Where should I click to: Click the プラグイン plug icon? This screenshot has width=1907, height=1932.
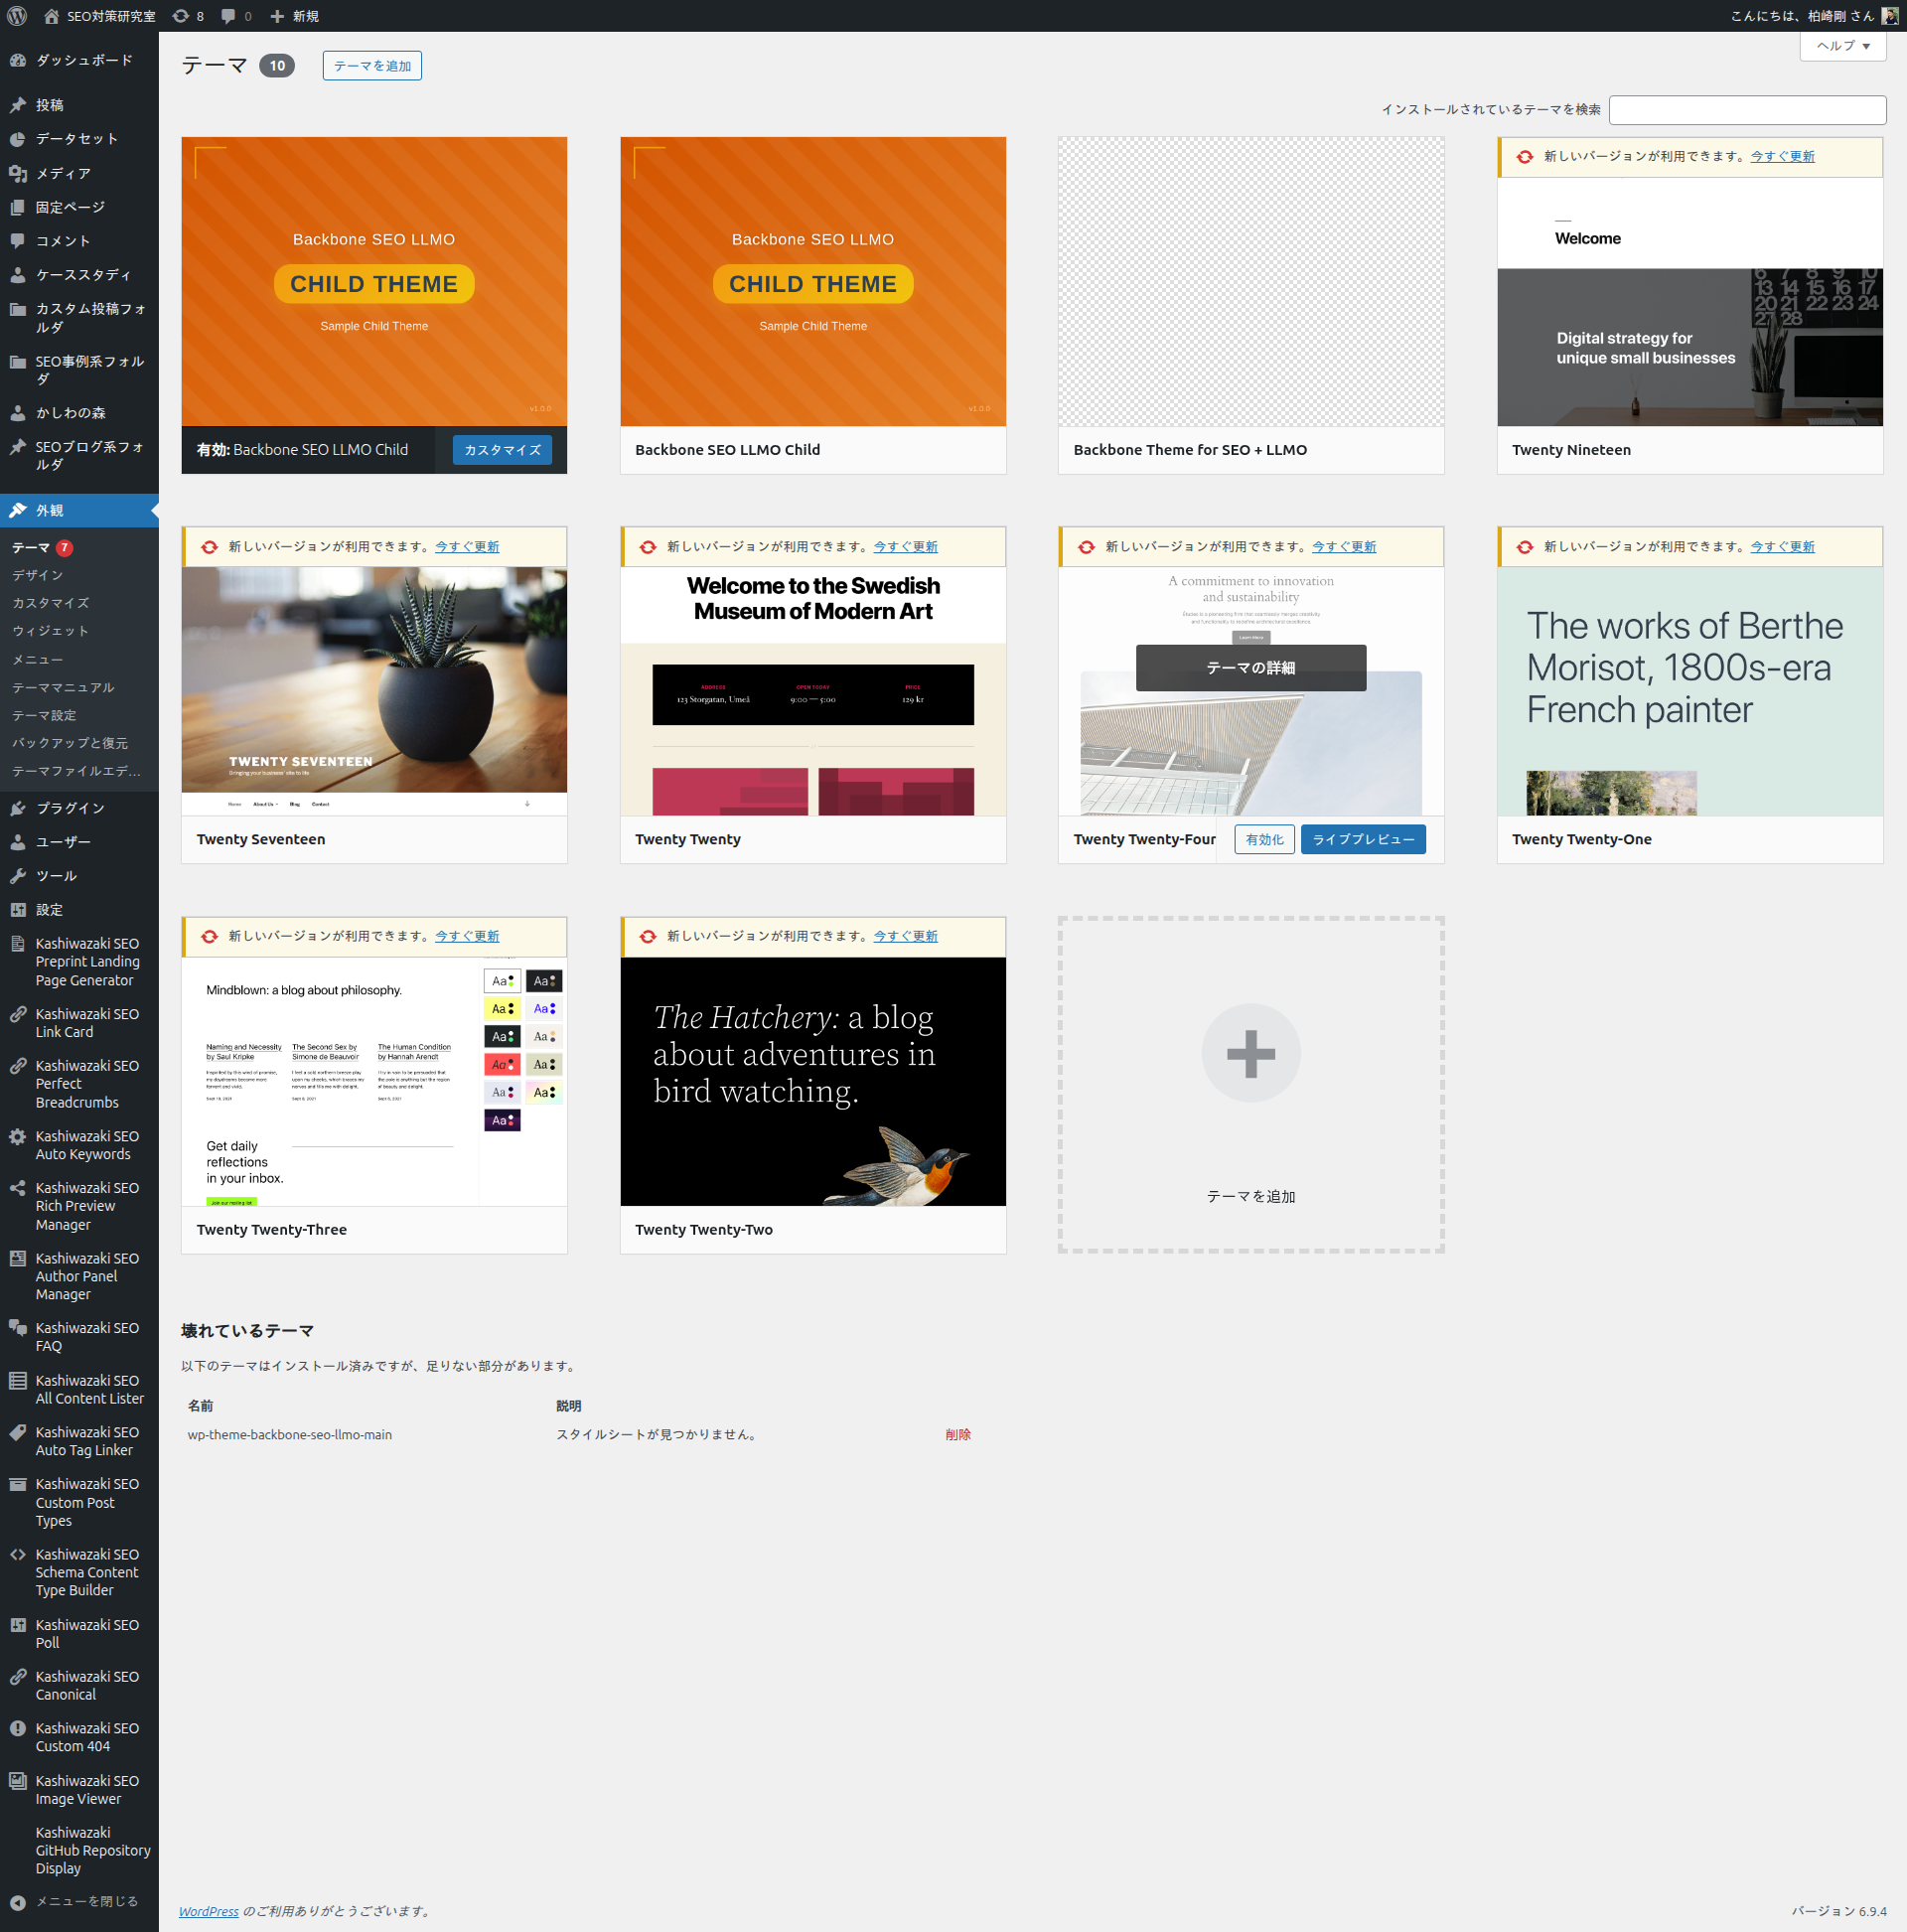tap(18, 808)
